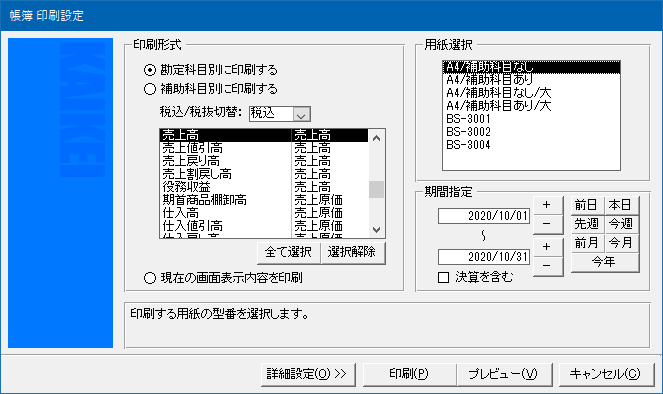Expand options with 詳細設定(O) >> button

[308, 374]
